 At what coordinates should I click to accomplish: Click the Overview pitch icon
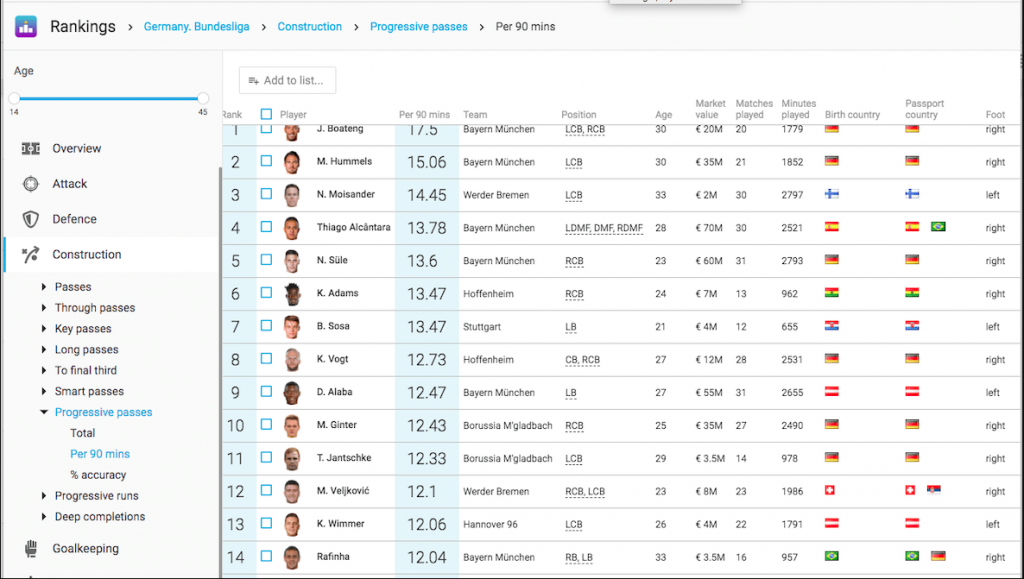pyautogui.click(x=31, y=148)
